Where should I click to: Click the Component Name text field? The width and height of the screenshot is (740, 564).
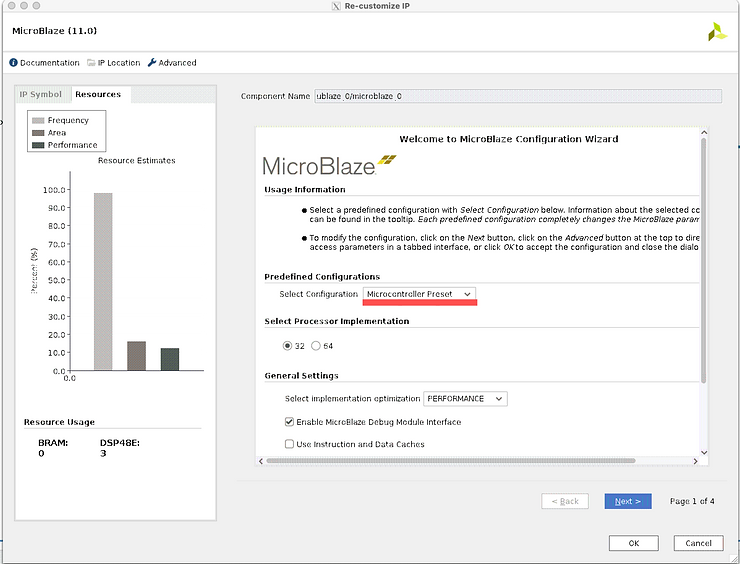518,96
